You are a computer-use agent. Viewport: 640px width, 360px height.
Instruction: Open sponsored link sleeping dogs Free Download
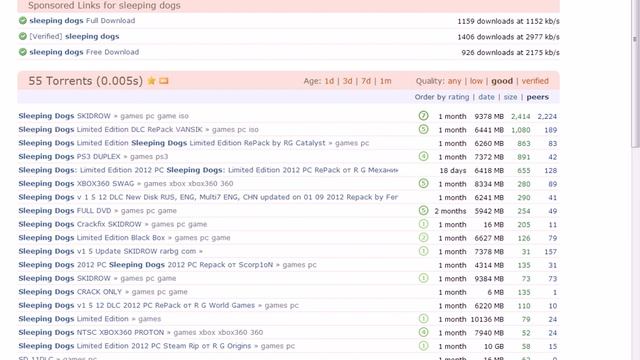tap(84, 52)
